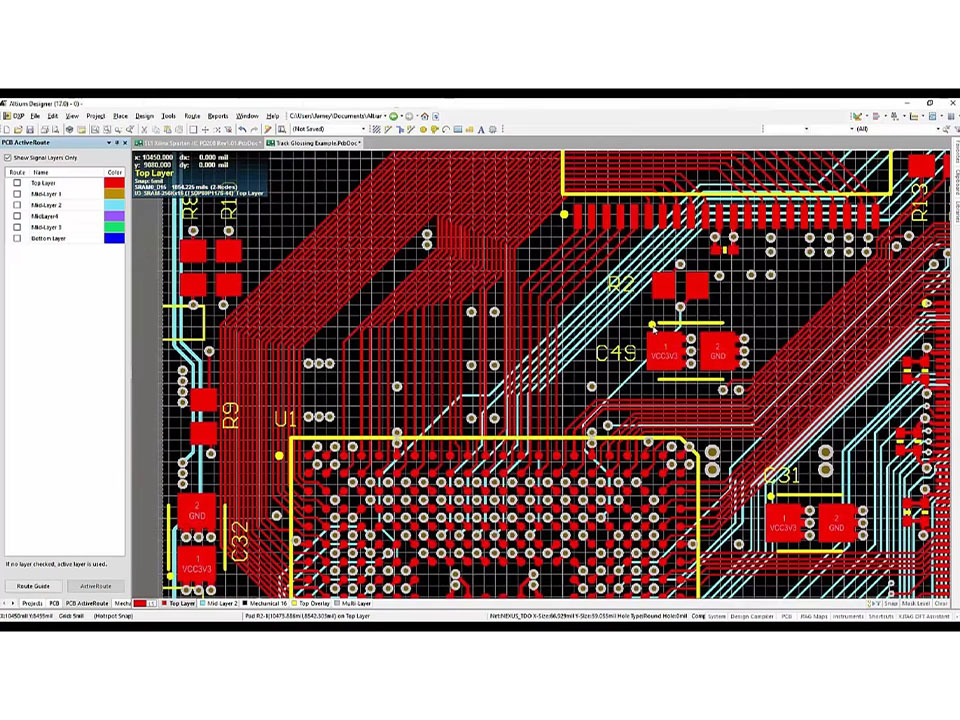The image size is (960, 720).
Task: Click the Mid-Layer 3 green color swatch
Action: pos(113,227)
